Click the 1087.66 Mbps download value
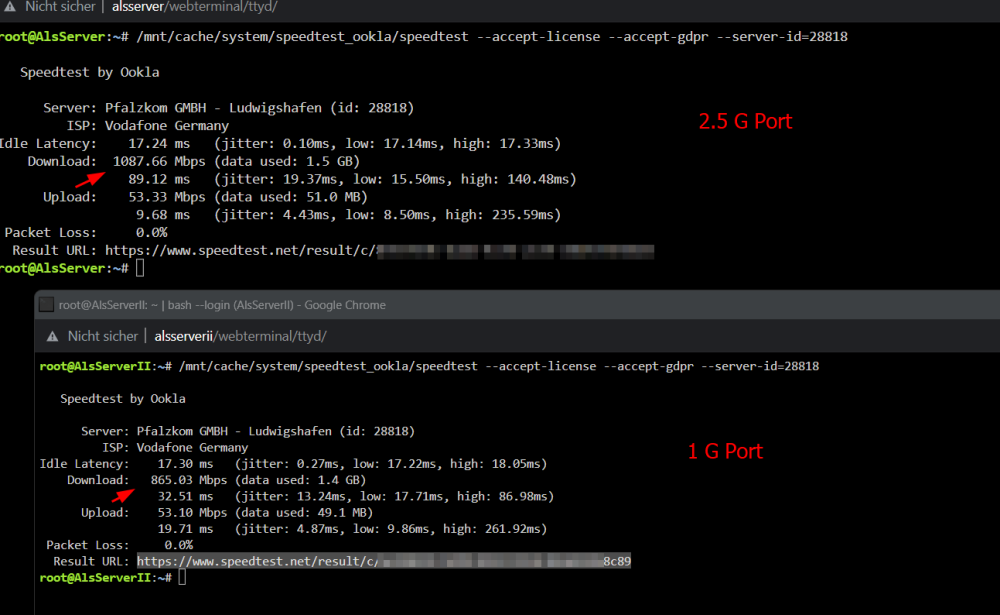Screen dimensions: 1000x615 coord(159,161)
